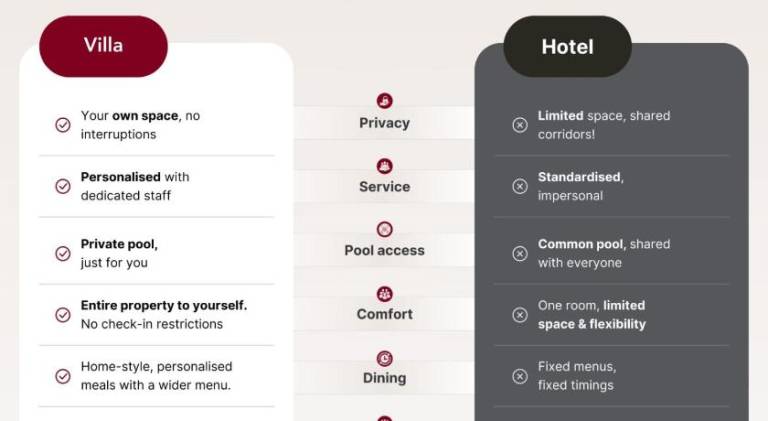768x421 pixels.
Task: Click the checkmark beside Home-style, personalised meals
Action: (63, 376)
